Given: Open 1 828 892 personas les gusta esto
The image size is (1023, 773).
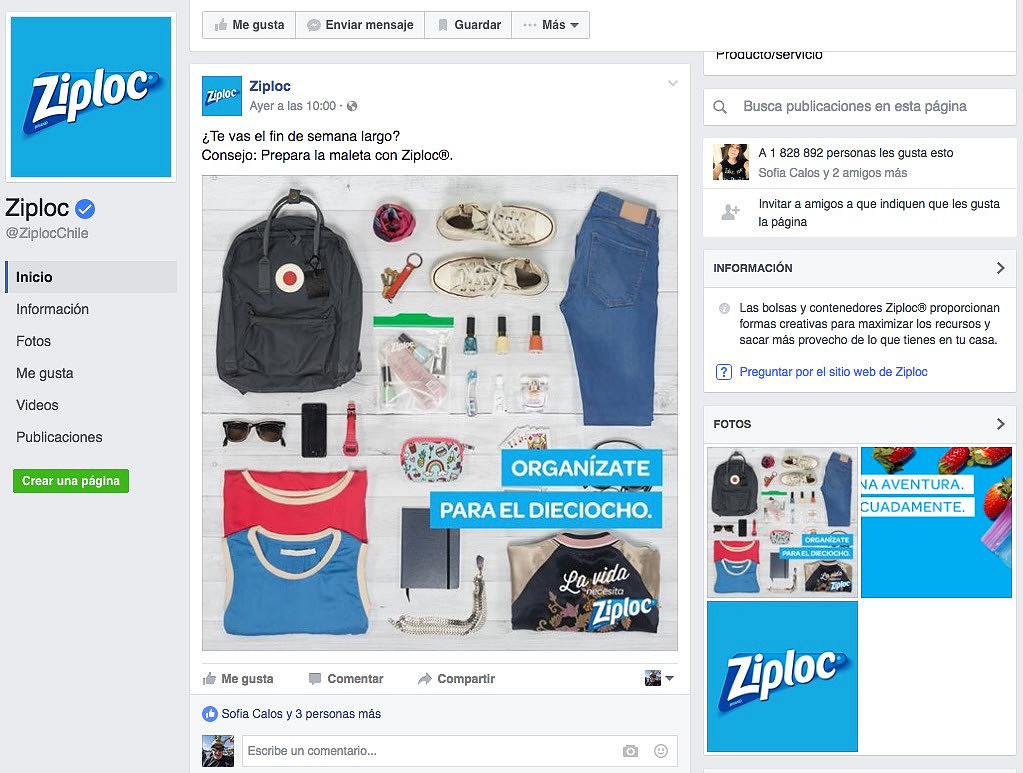Looking at the screenshot, I should [x=855, y=153].
